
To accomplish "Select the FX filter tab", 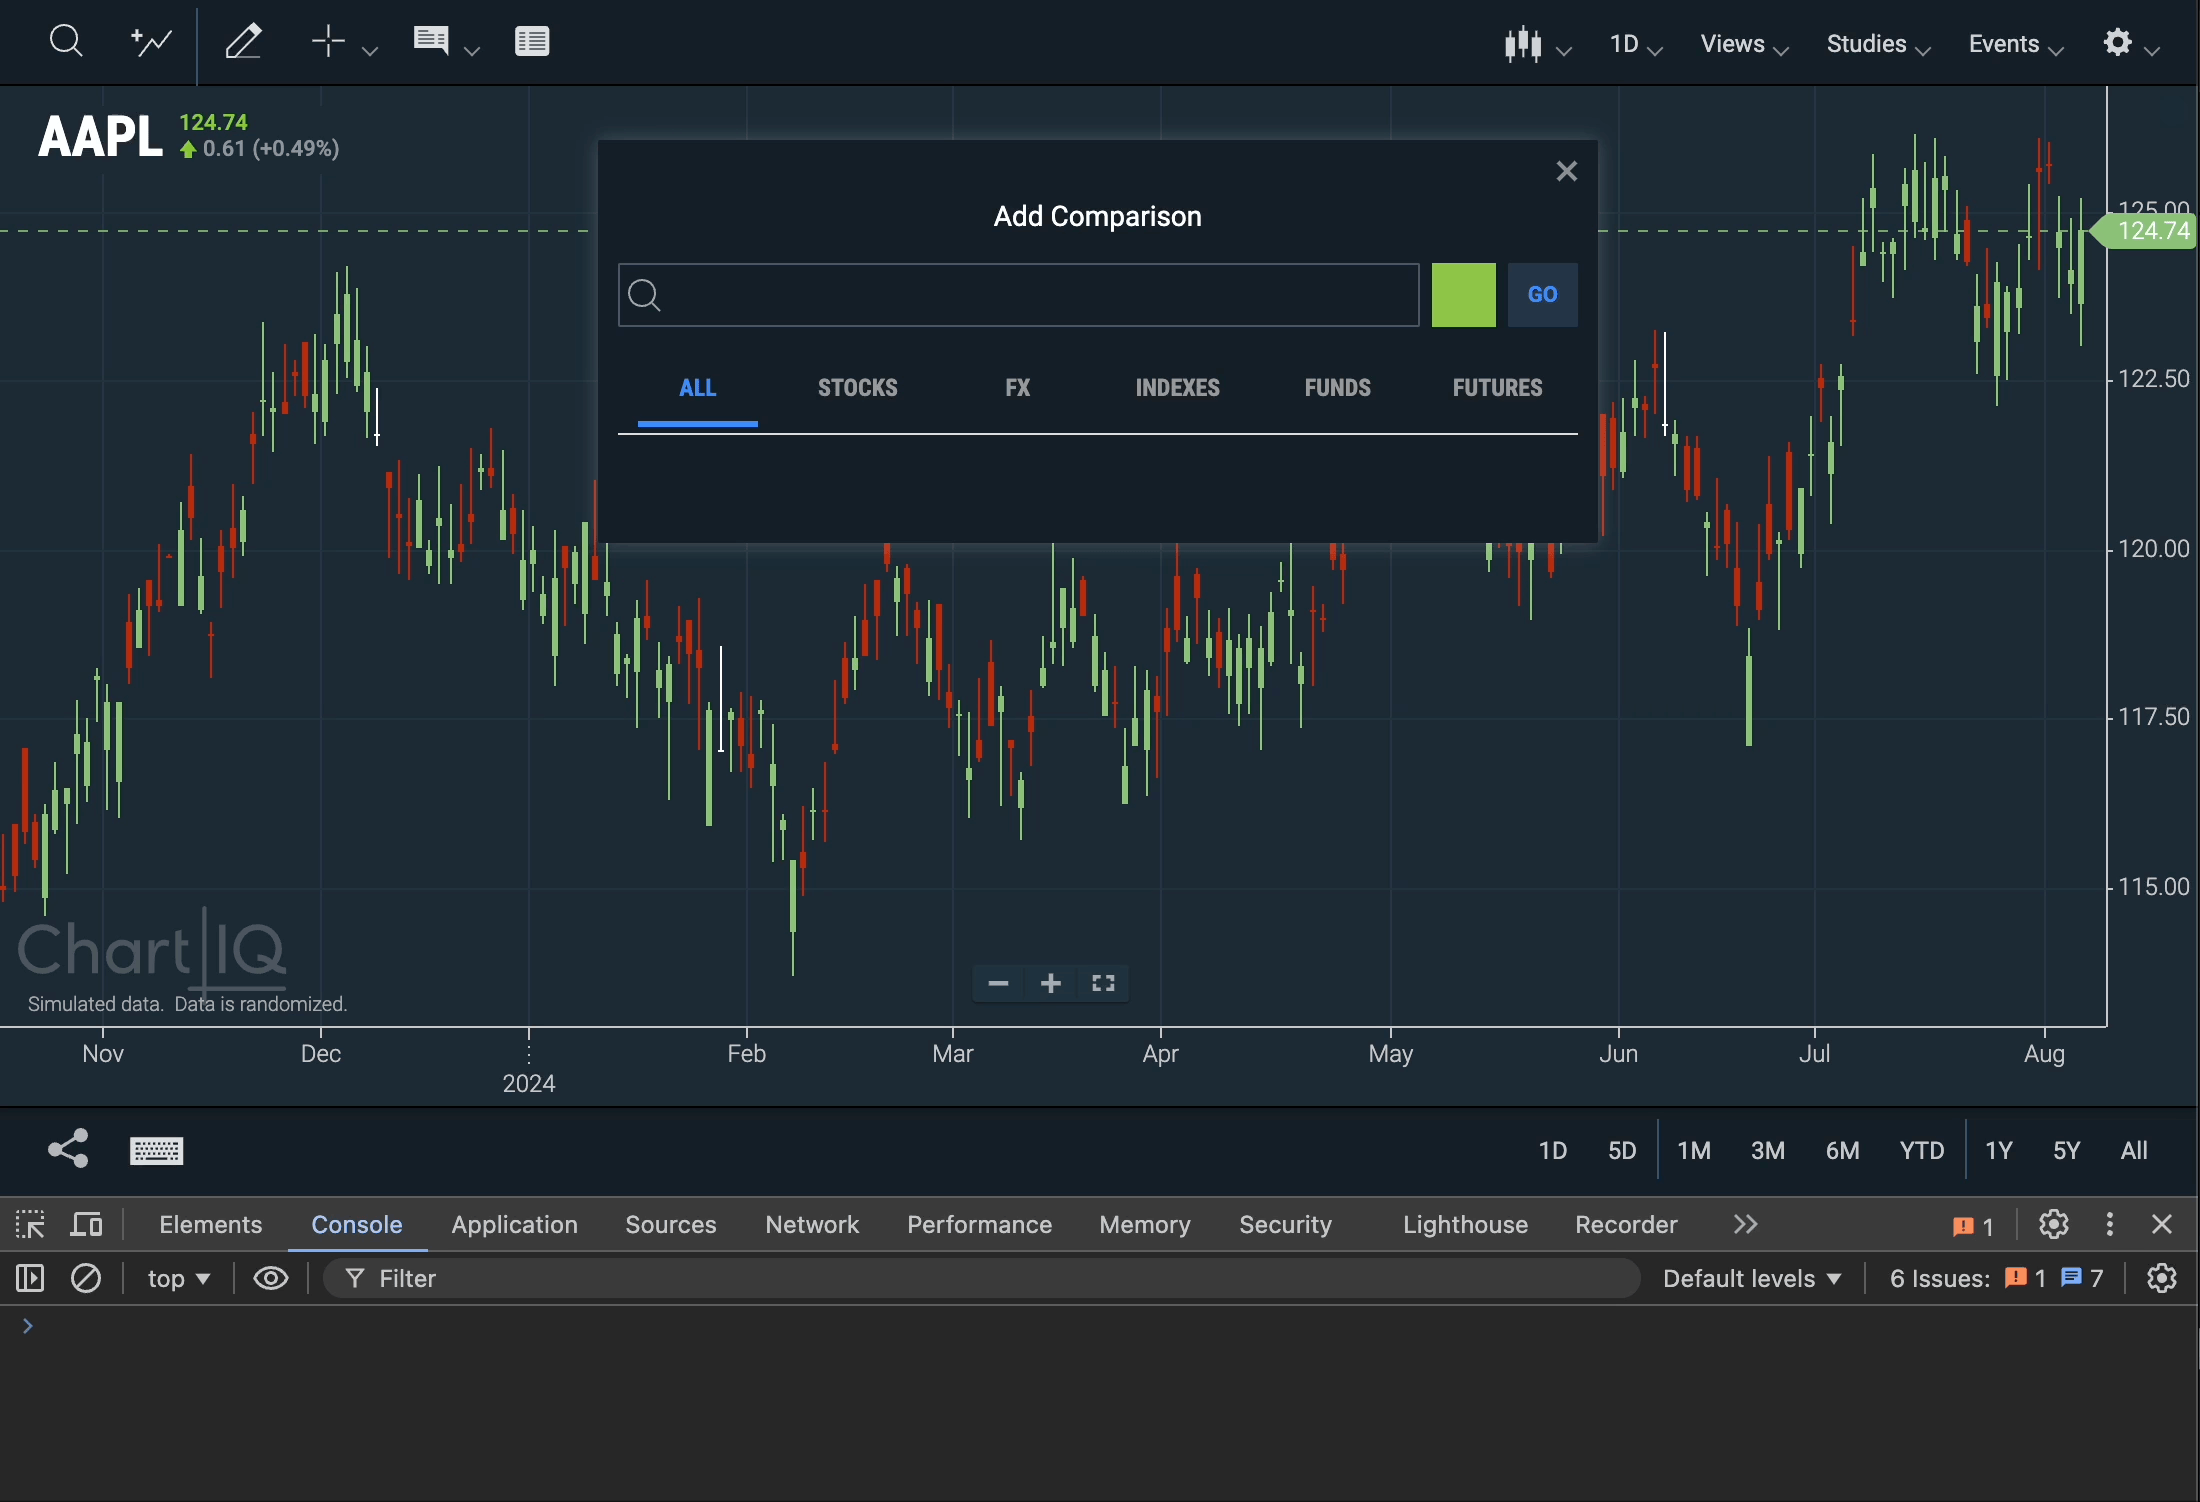I will coord(1018,388).
